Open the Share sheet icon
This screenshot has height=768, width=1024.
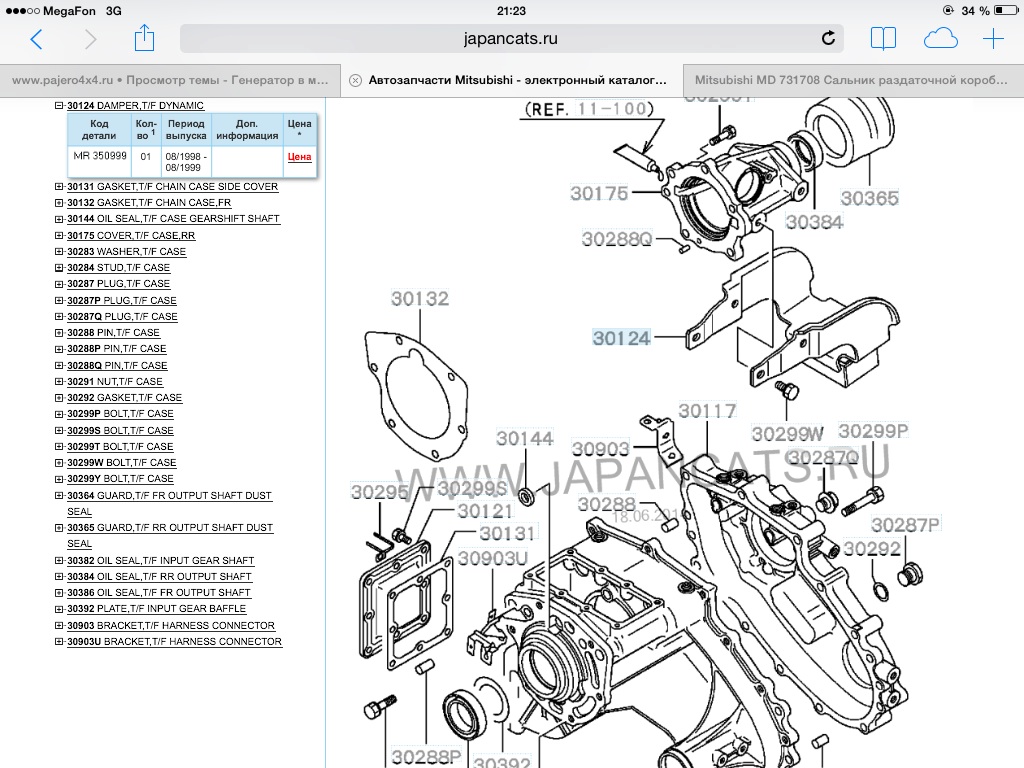(x=144, y=38)
